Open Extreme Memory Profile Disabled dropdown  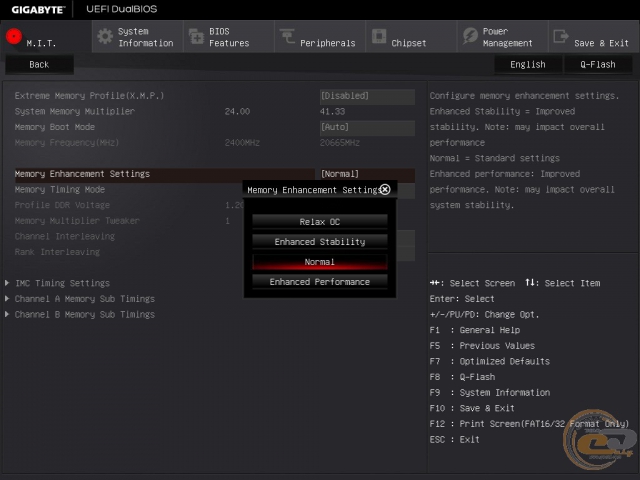coord(367,96)
